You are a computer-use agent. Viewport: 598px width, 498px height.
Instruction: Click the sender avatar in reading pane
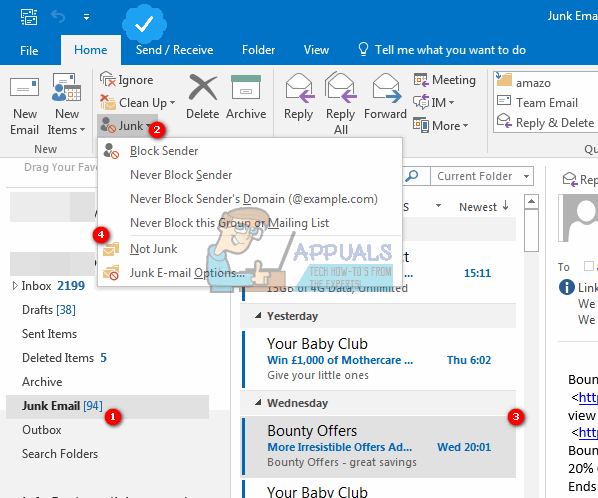point(578,218)
